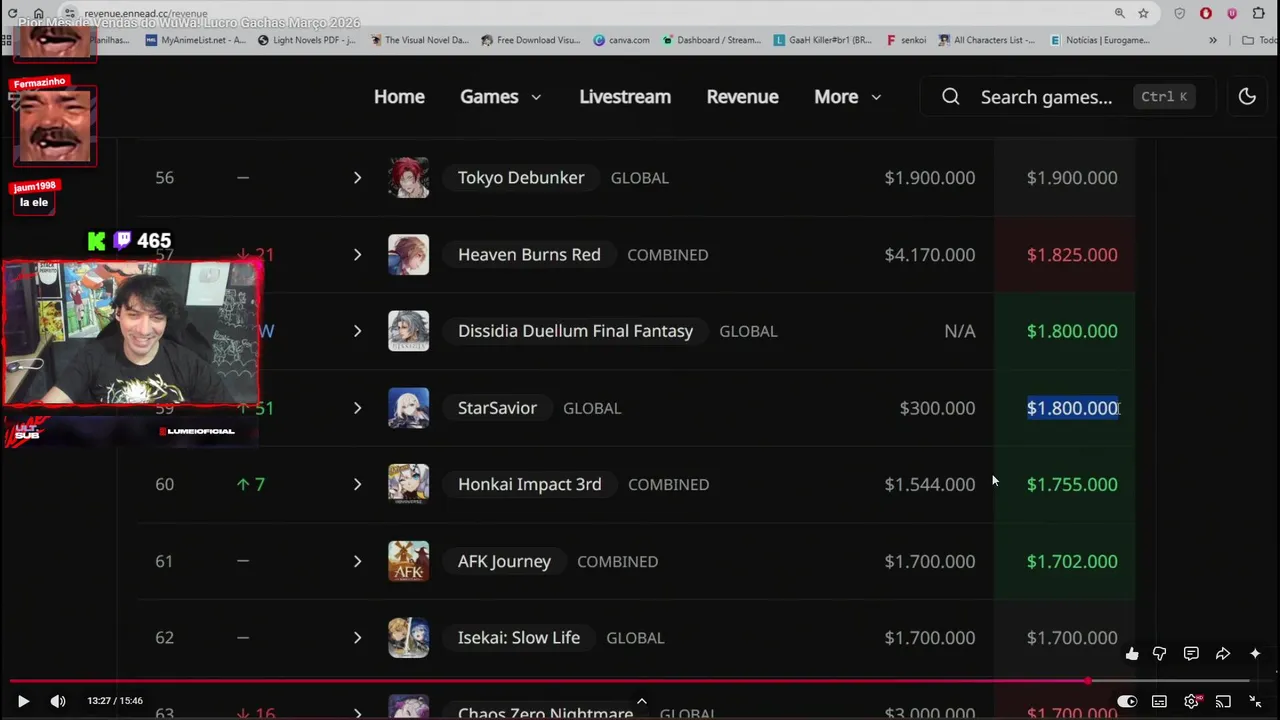
Task: Share the video via arrow icon
Action: point(1223,654)
